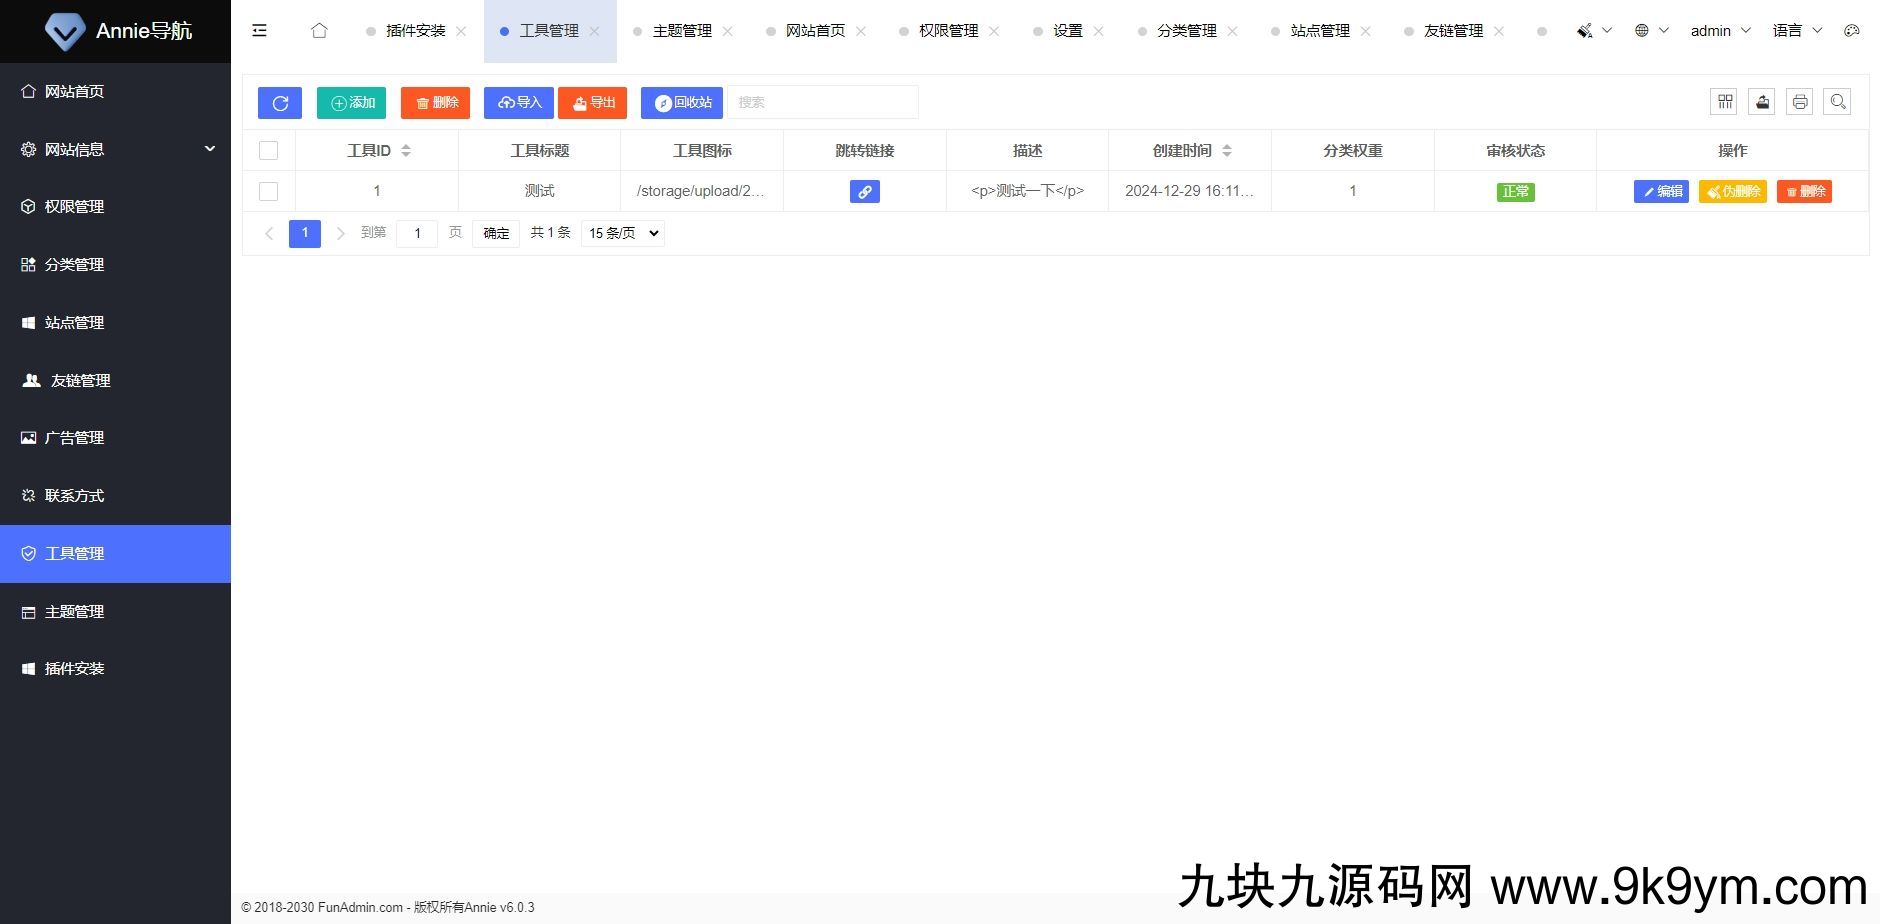Image resolution: width=1880 pixels, height=924 pixels.
Task: Go to the home tab icon
Action: tap(319, 31)
